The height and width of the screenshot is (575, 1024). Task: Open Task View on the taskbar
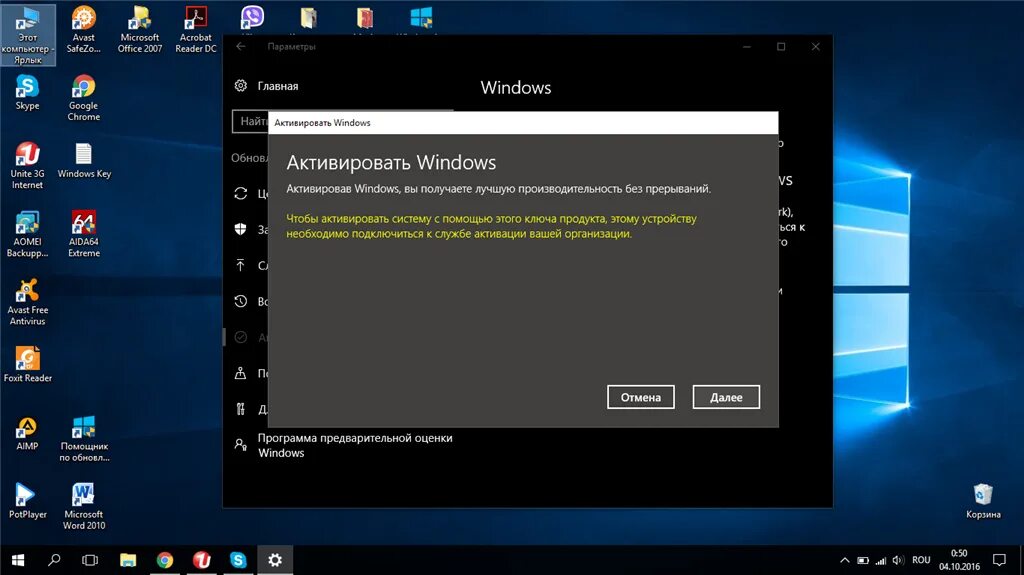(90, 560)
